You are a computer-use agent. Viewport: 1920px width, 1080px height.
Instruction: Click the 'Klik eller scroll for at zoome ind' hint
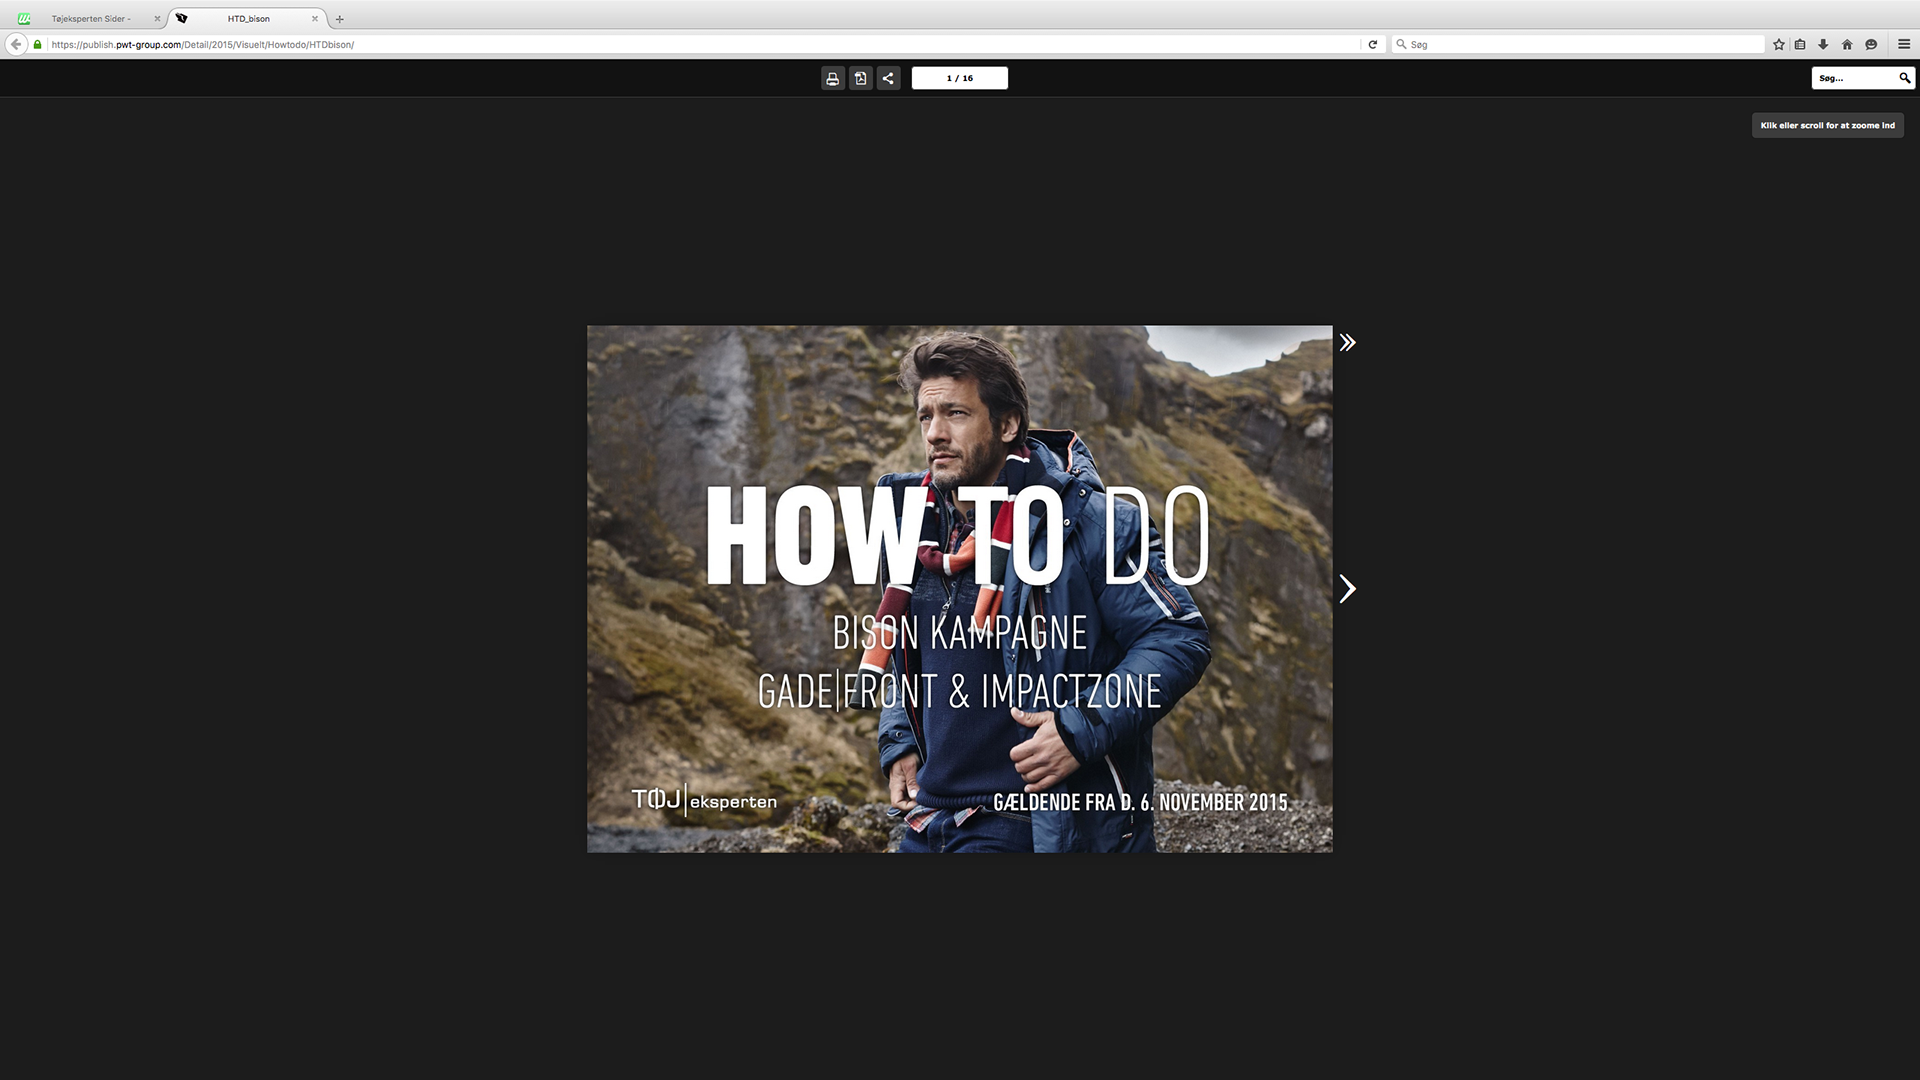pos(1827,125)
